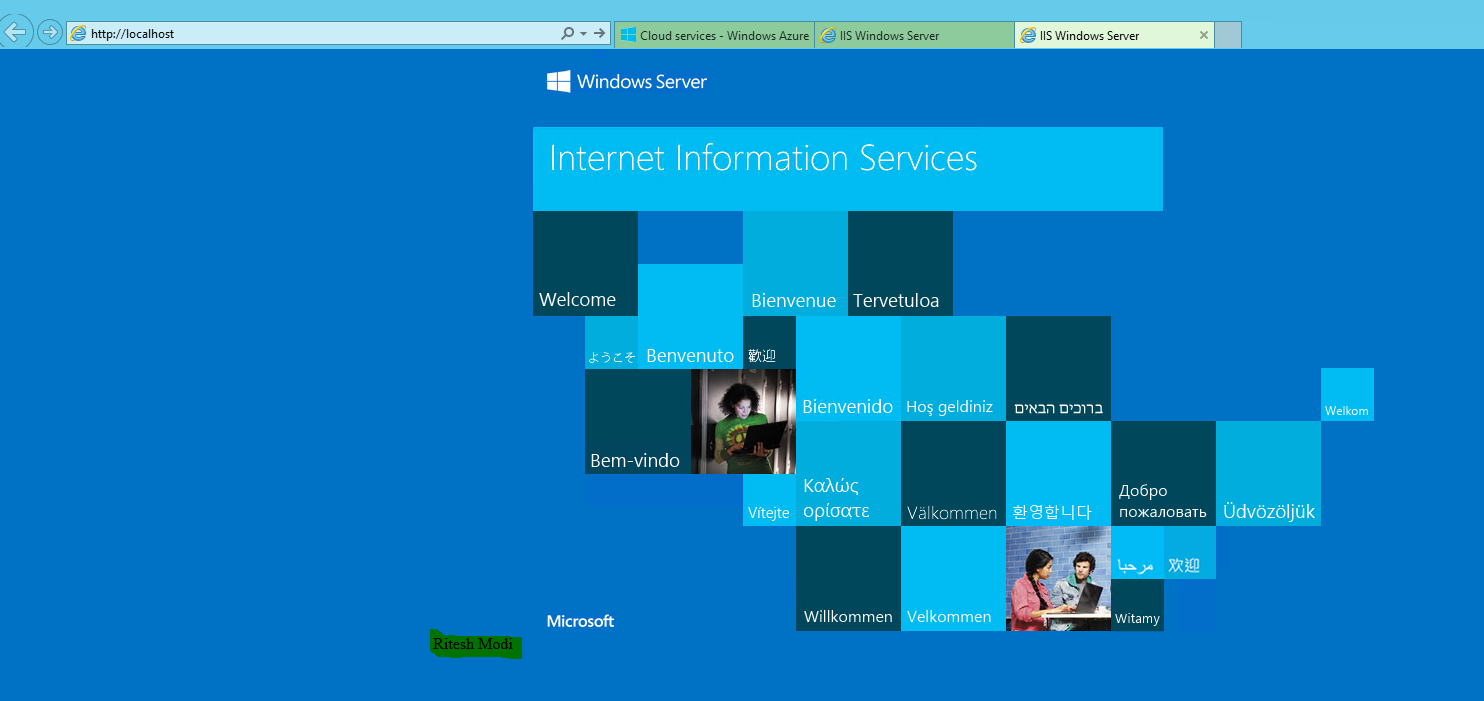1484x701 pixels.
Task: Switch to Cloud services - Windows Azure tab
Action: (714, 35)
